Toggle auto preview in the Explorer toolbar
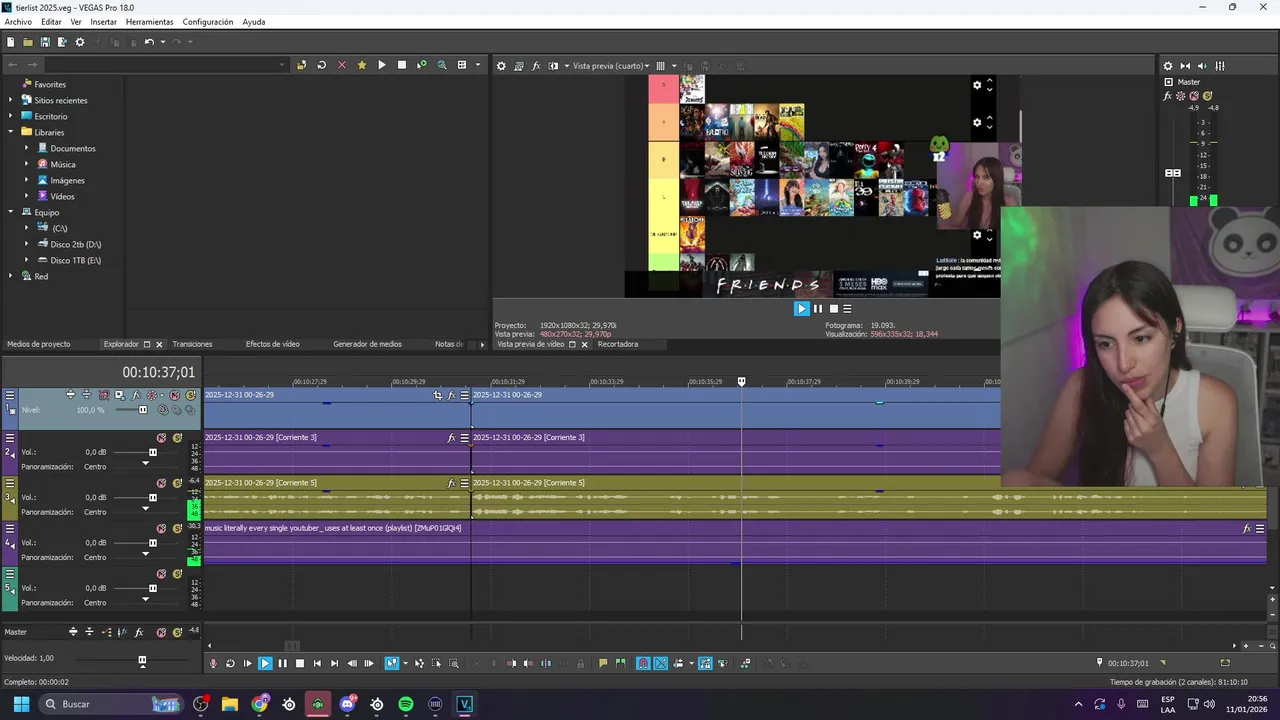The width and height of the screenshot is (1280, 720). coord(421,65)
